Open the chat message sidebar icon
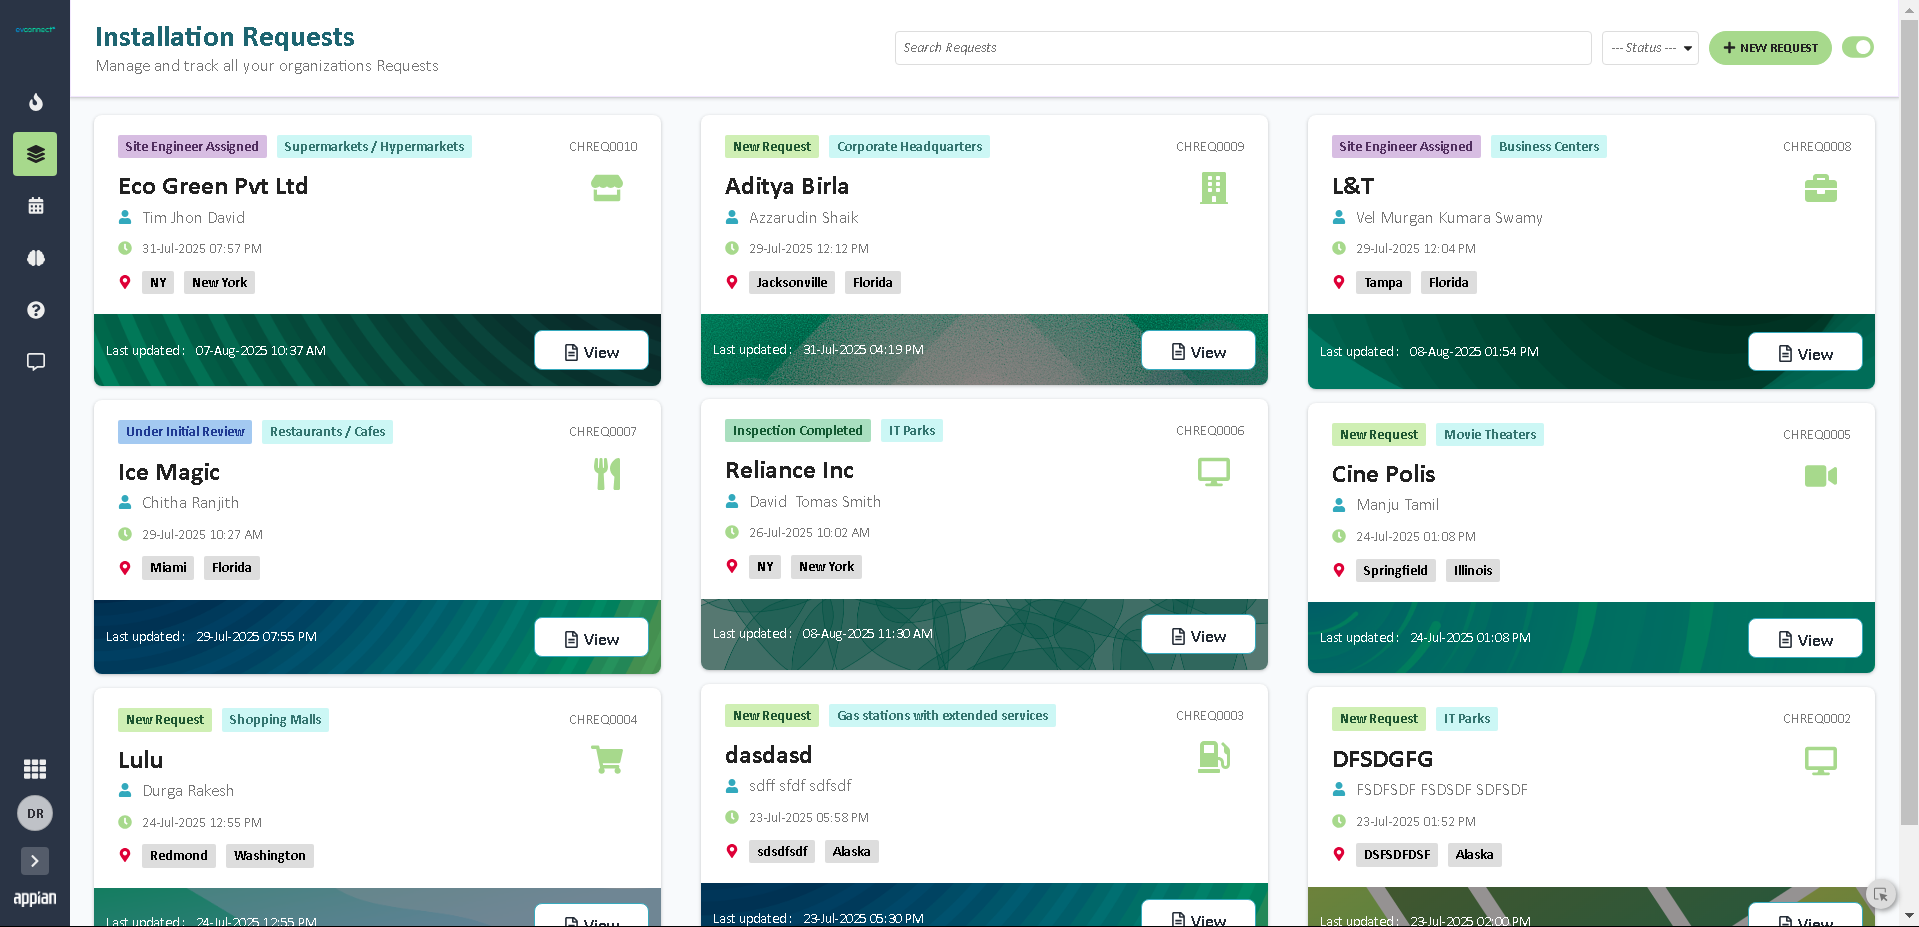 (x=35, y=362)
